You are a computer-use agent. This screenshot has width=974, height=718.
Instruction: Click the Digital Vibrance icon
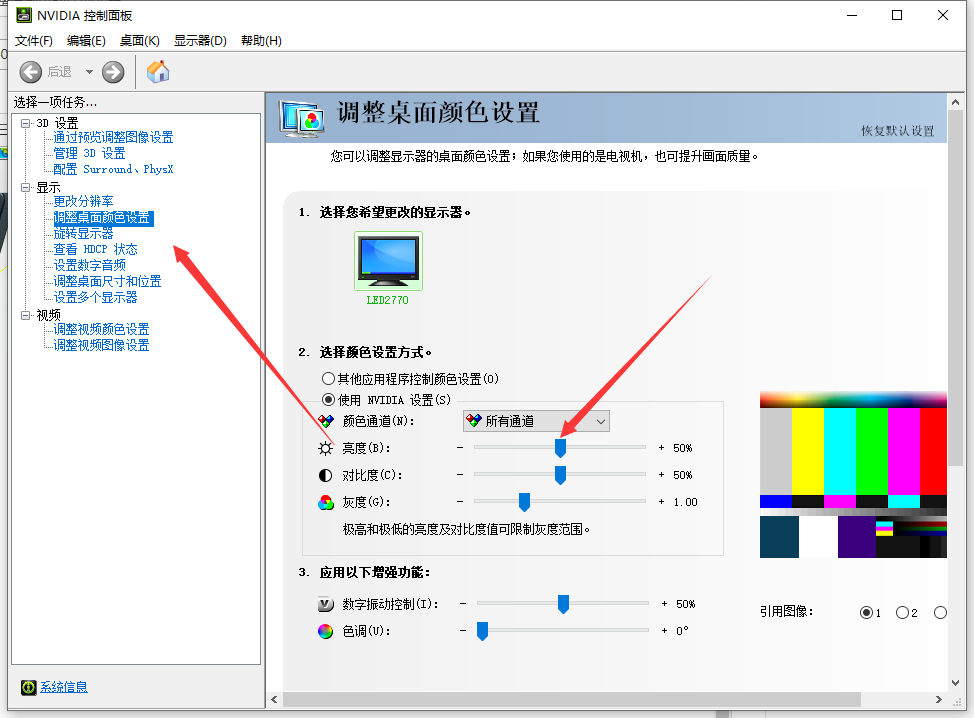[x=325, y=604]
